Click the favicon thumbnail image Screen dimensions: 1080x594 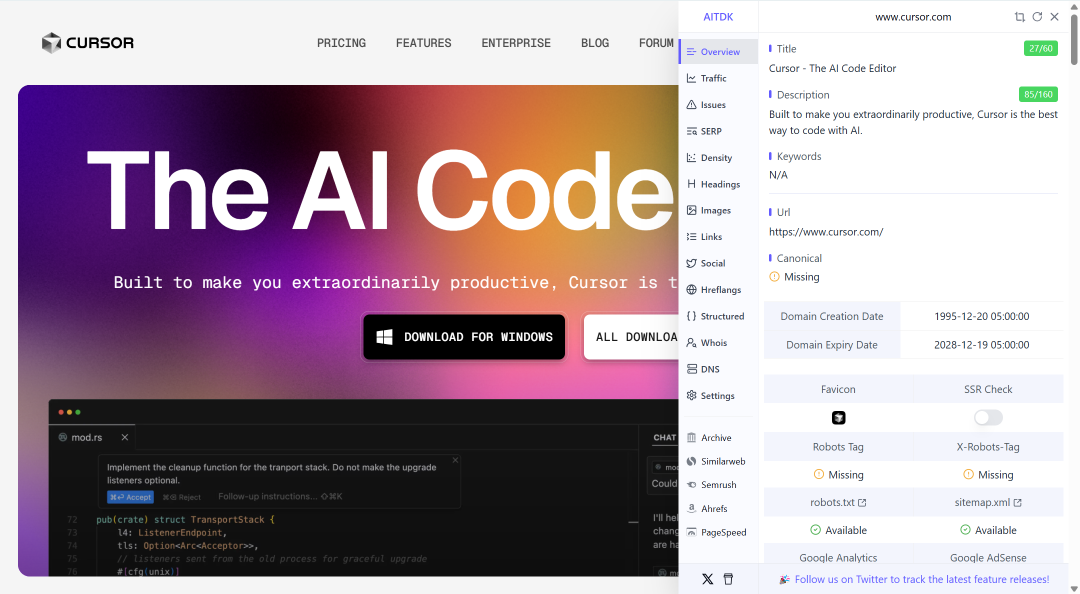838,418
